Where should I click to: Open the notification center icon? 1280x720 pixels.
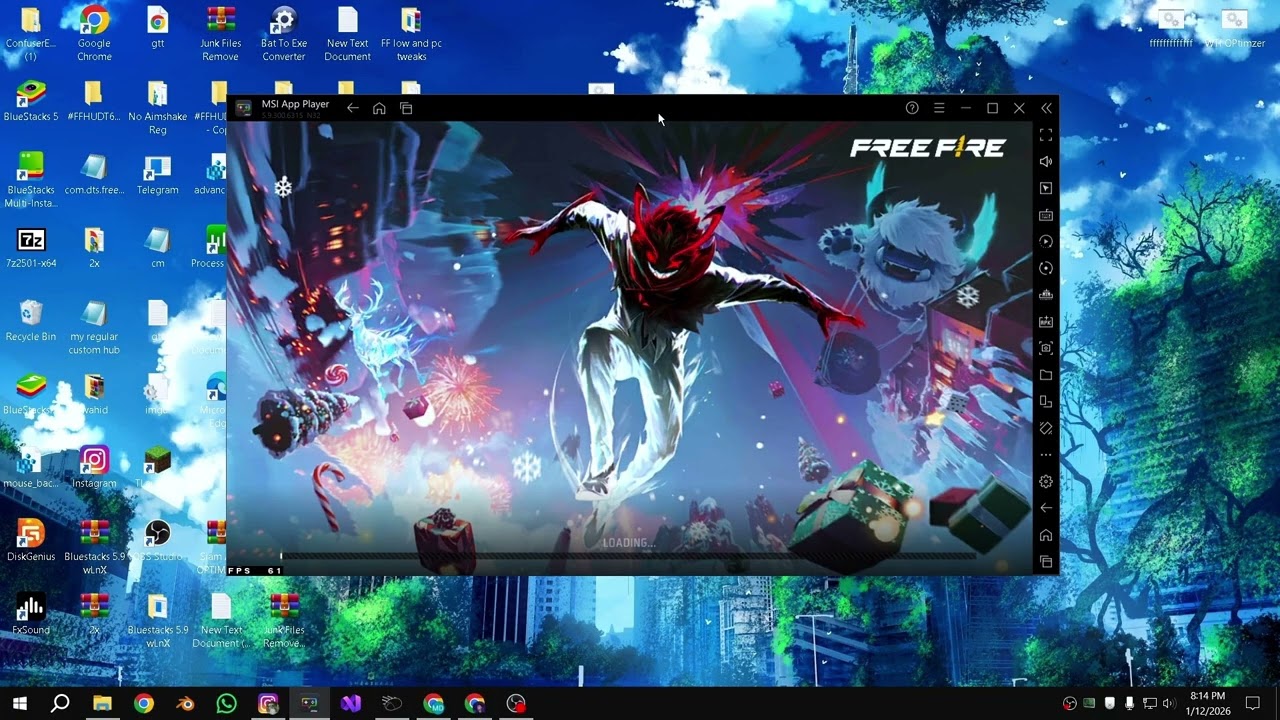click(x=1252, y=703)
